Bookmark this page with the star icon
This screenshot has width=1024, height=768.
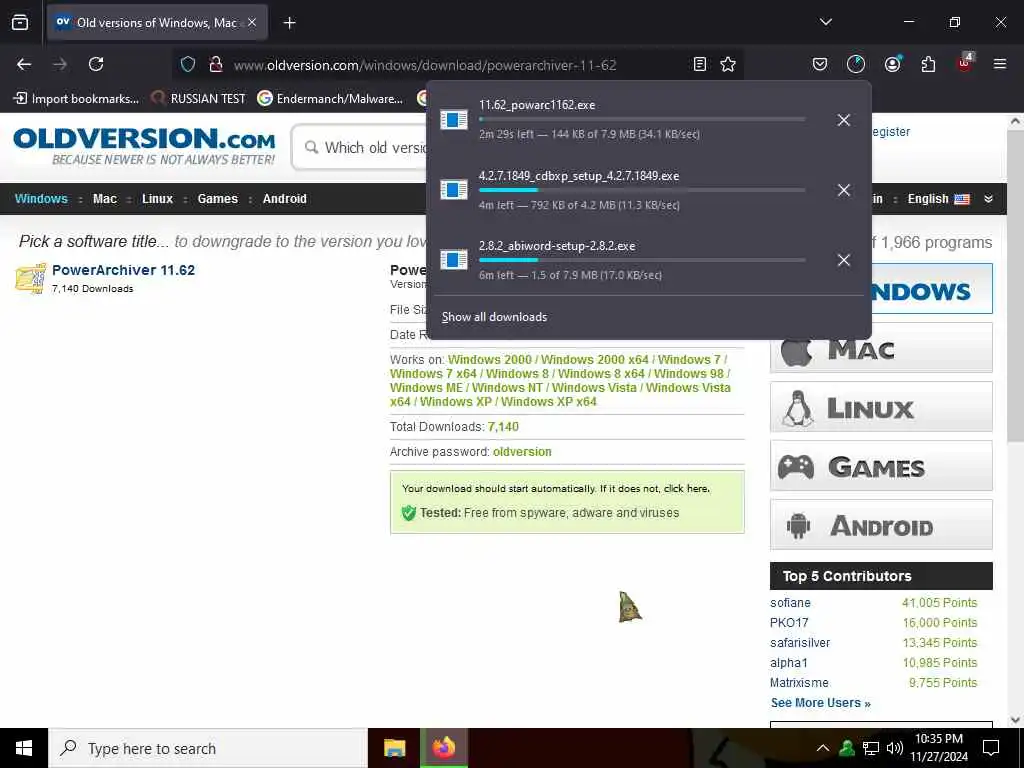(x=728, y=64)
